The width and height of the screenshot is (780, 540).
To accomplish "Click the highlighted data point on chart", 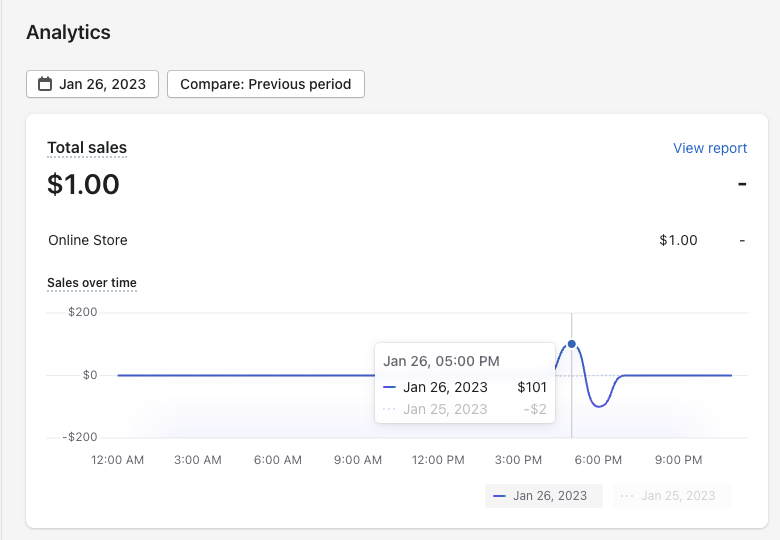I will click(x=572, y=344).
